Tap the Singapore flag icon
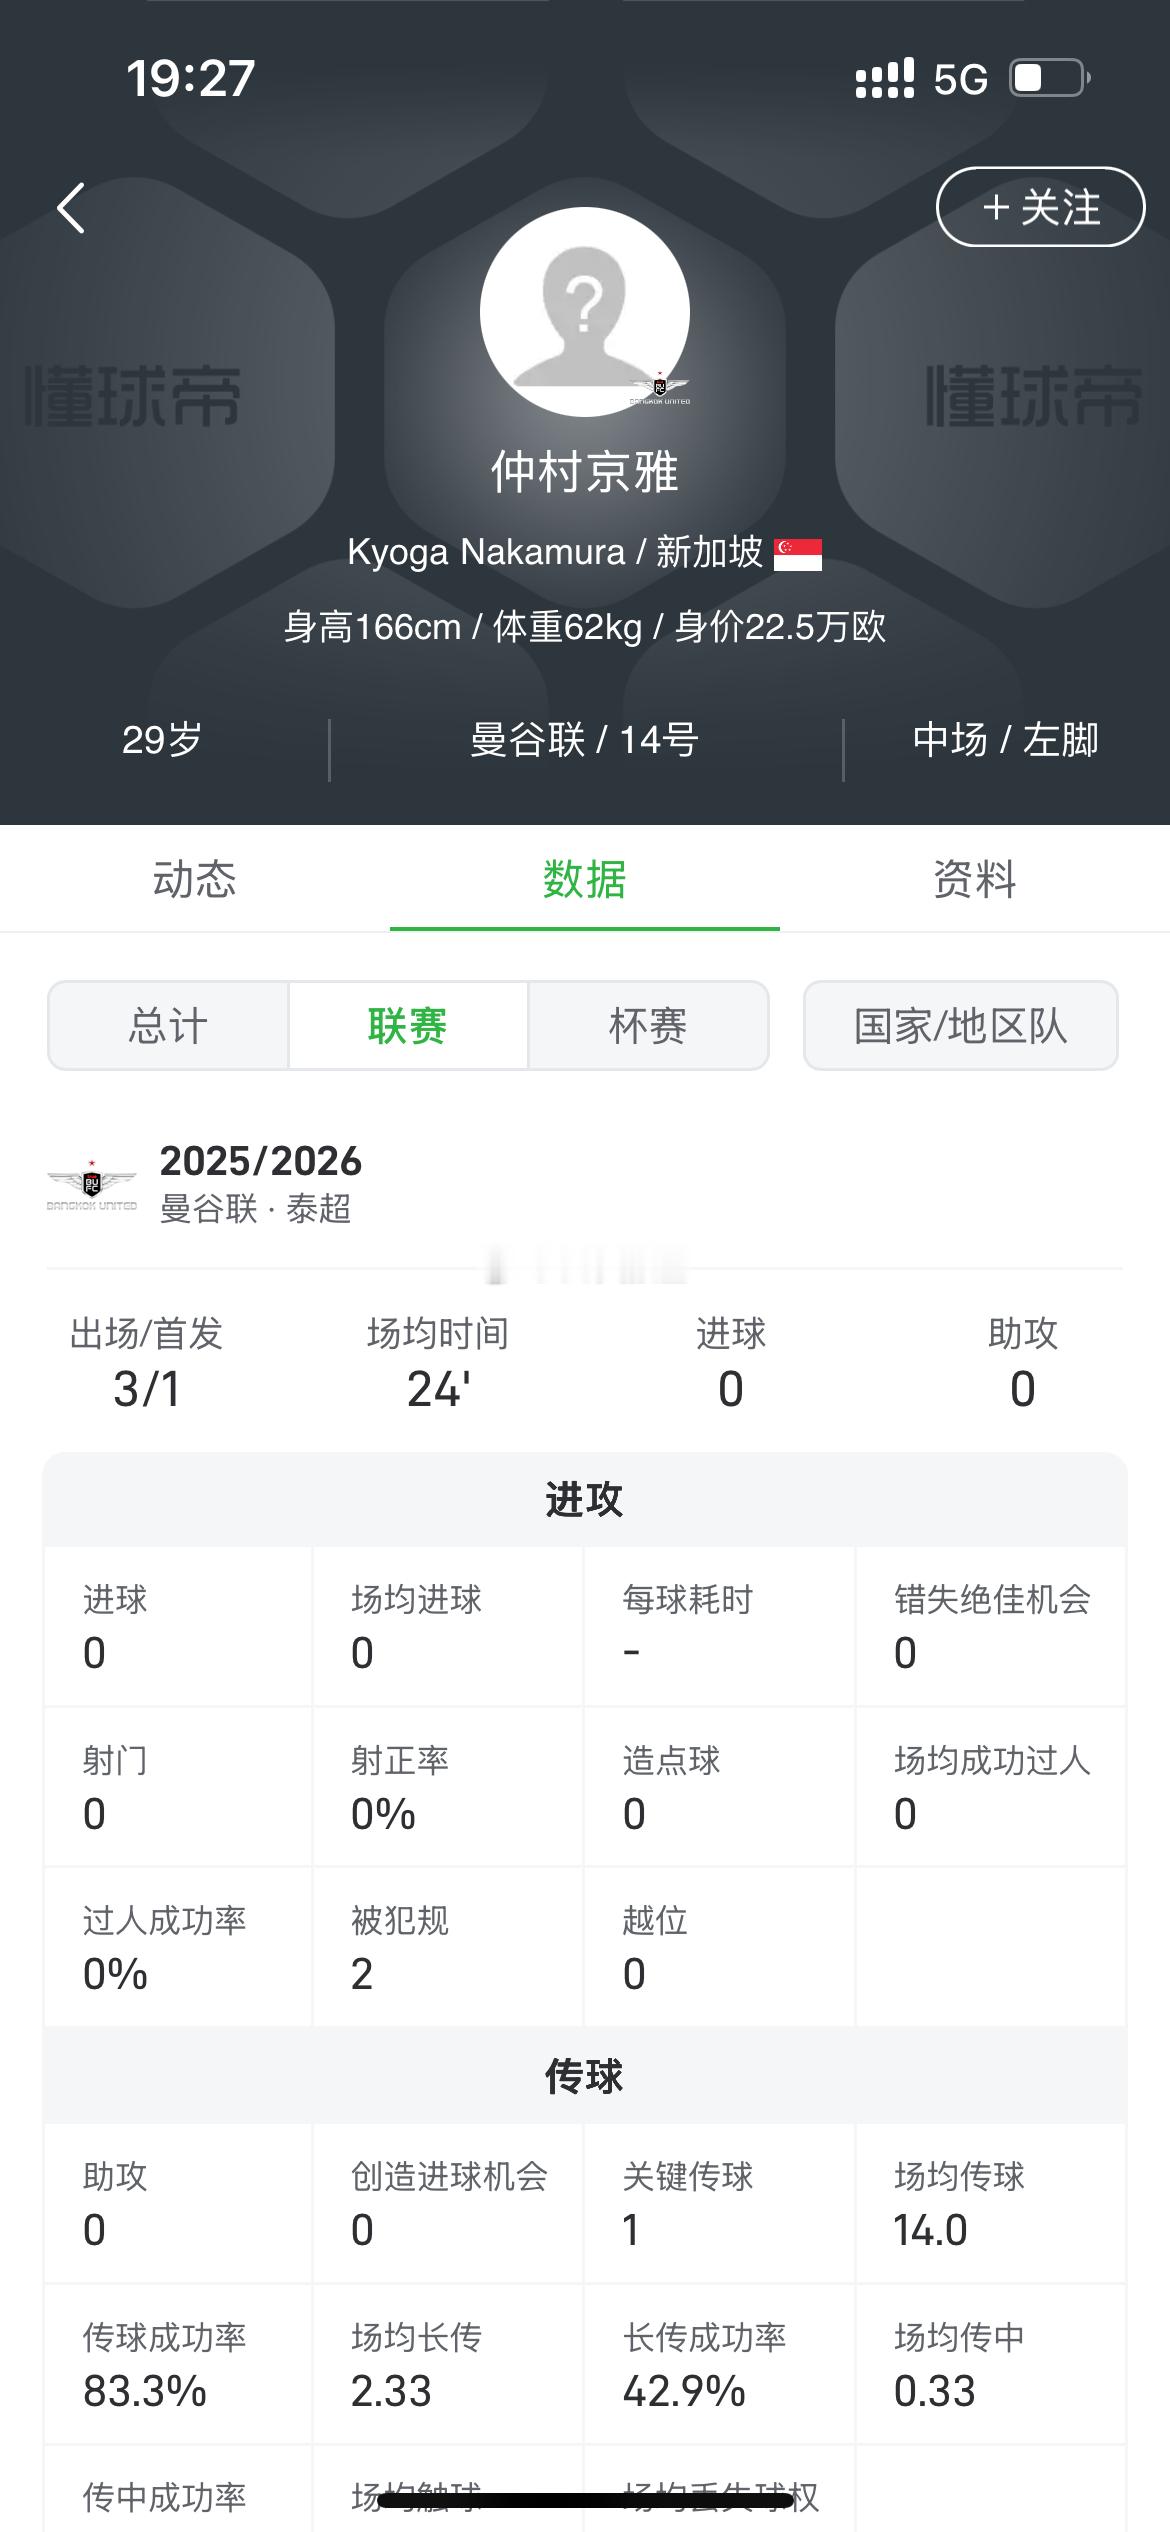The image size is (1170, 2532). [798, 554]
